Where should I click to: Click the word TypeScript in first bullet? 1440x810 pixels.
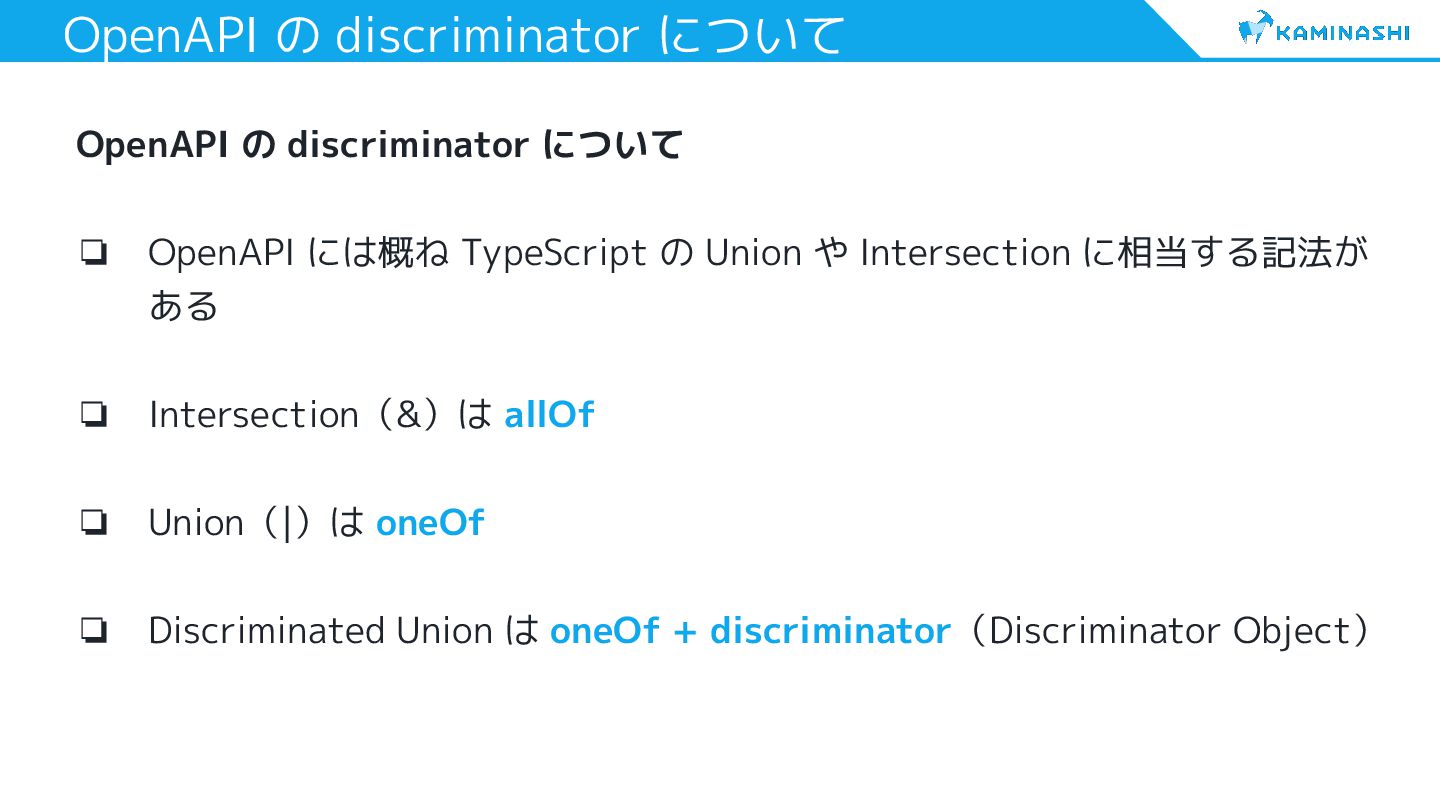pyautogui.click(x=553, y=253)
